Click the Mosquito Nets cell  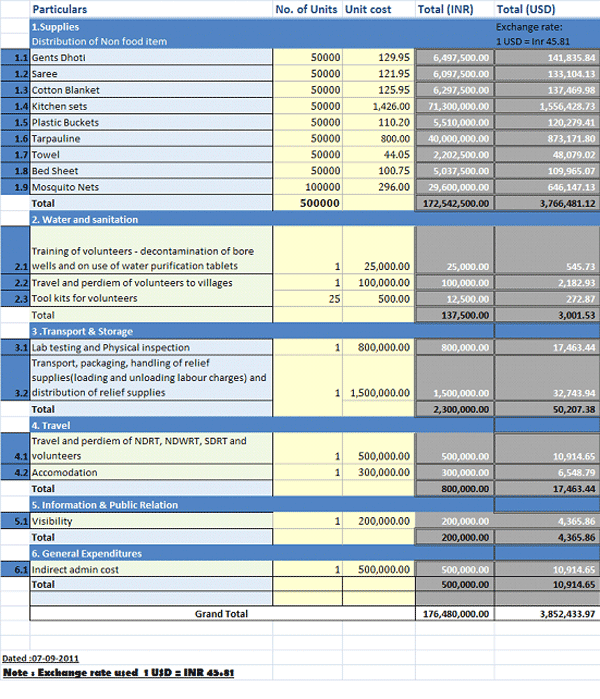pos(151,187)
